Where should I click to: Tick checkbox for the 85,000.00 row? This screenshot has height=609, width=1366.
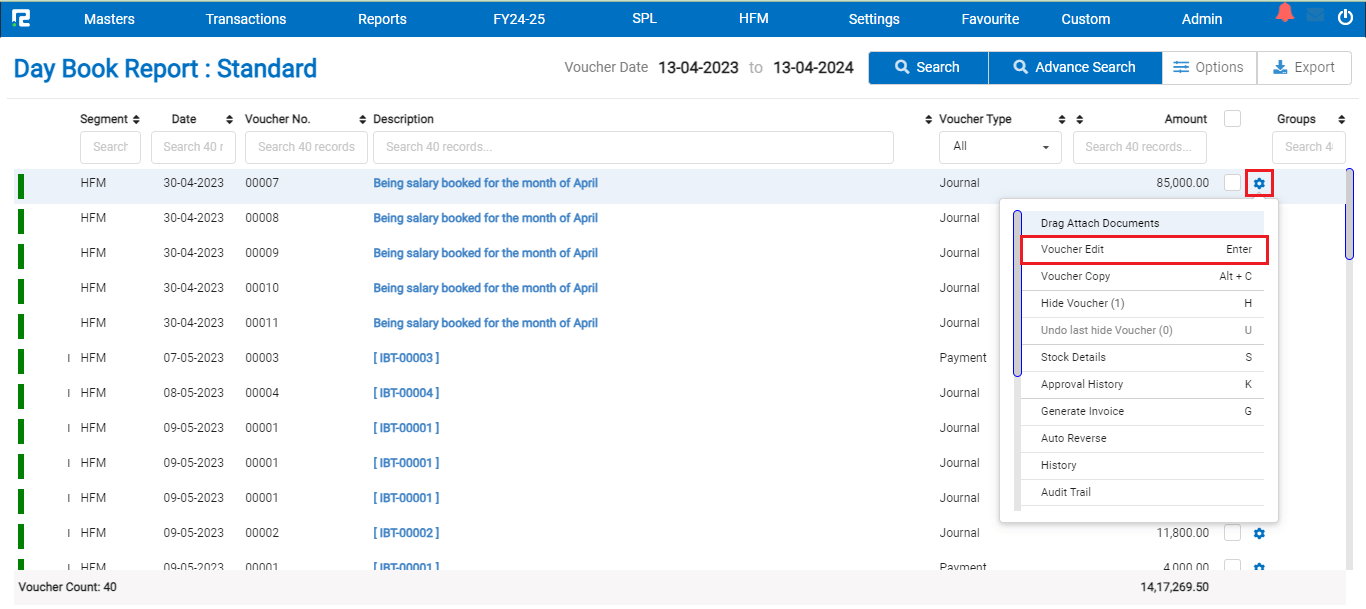click(1232, 183)
